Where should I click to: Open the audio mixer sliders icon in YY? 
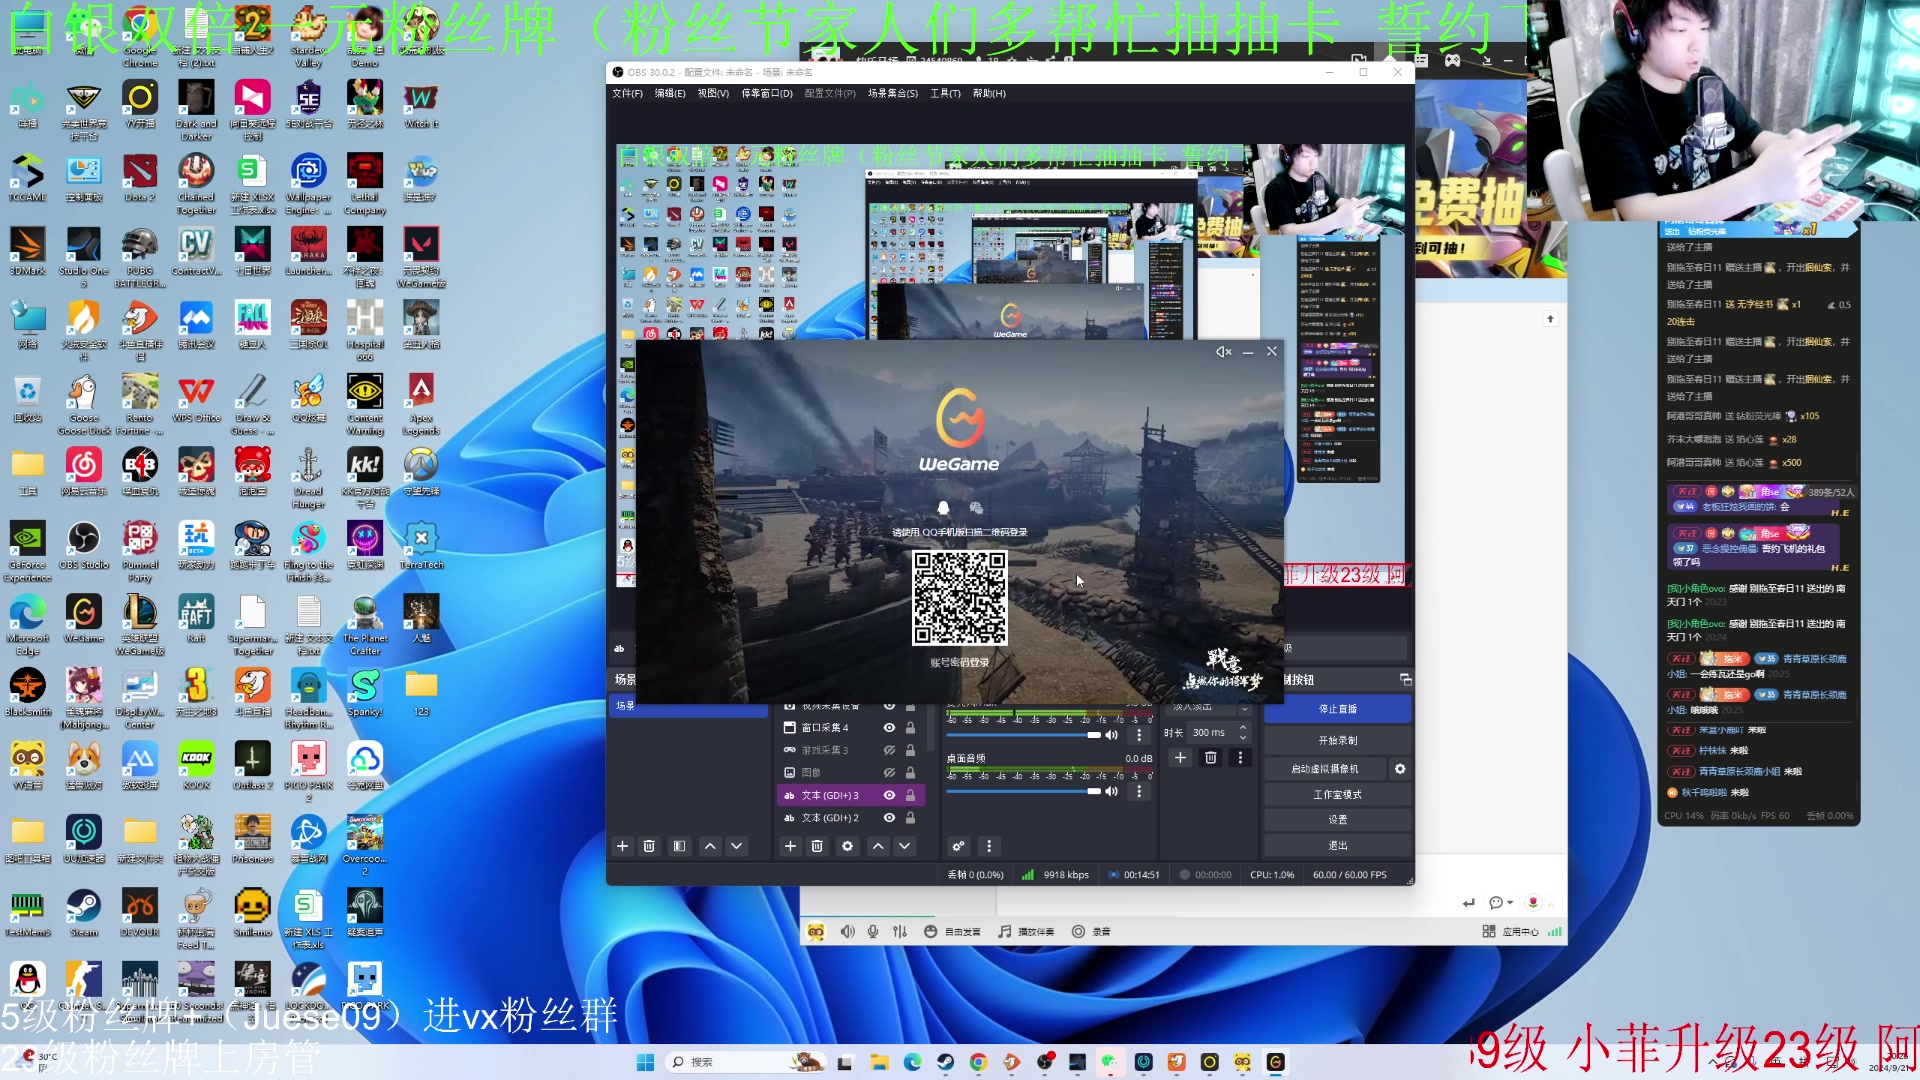[x=900, y=931]
